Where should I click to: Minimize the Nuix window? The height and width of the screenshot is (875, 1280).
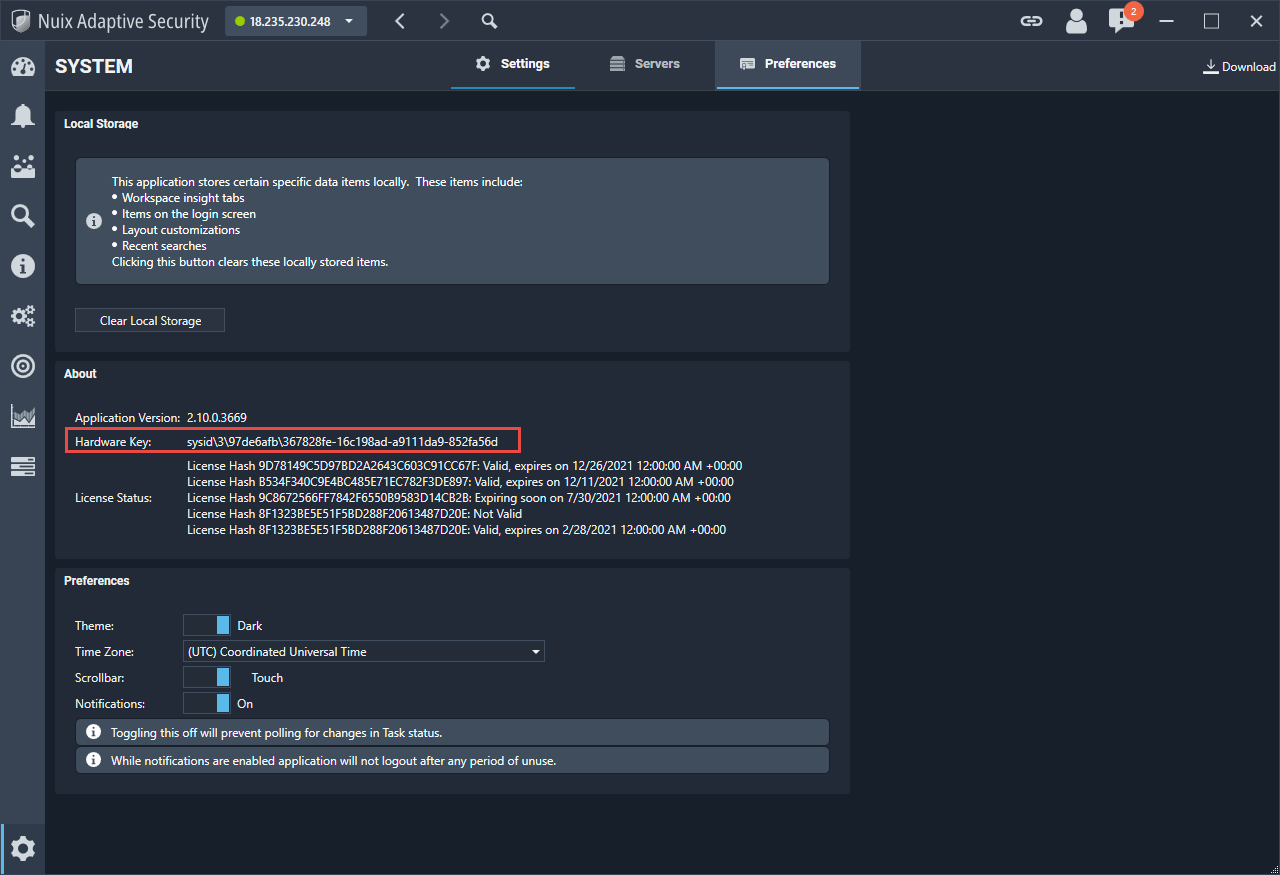(1166, 21)
